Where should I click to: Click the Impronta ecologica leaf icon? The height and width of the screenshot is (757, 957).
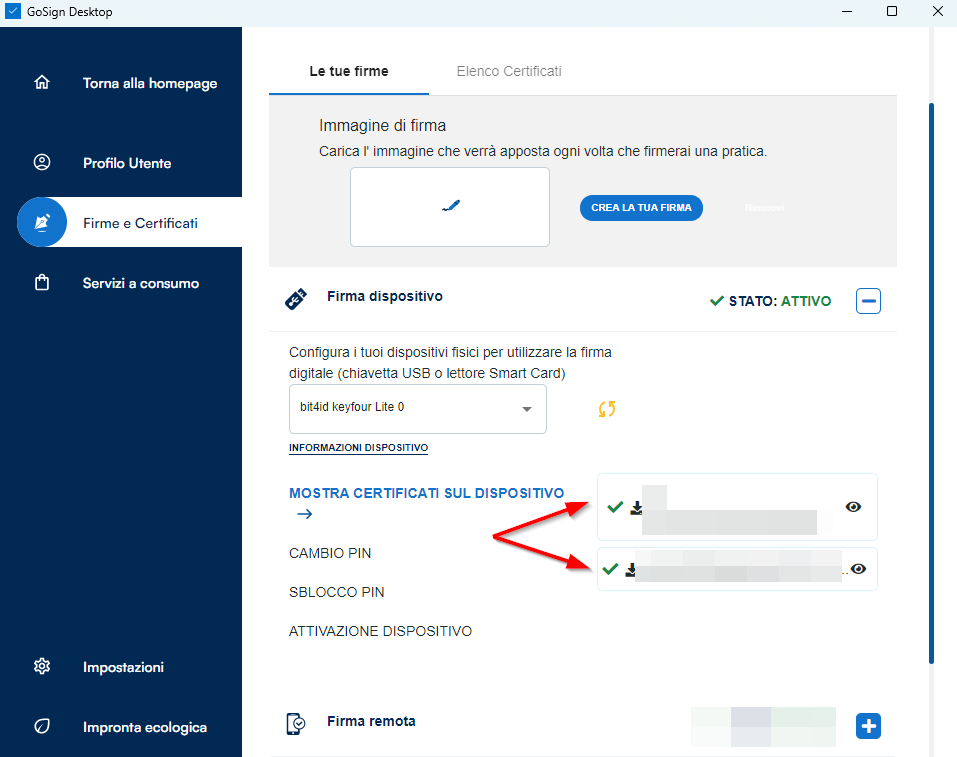(x=42, y=727)
